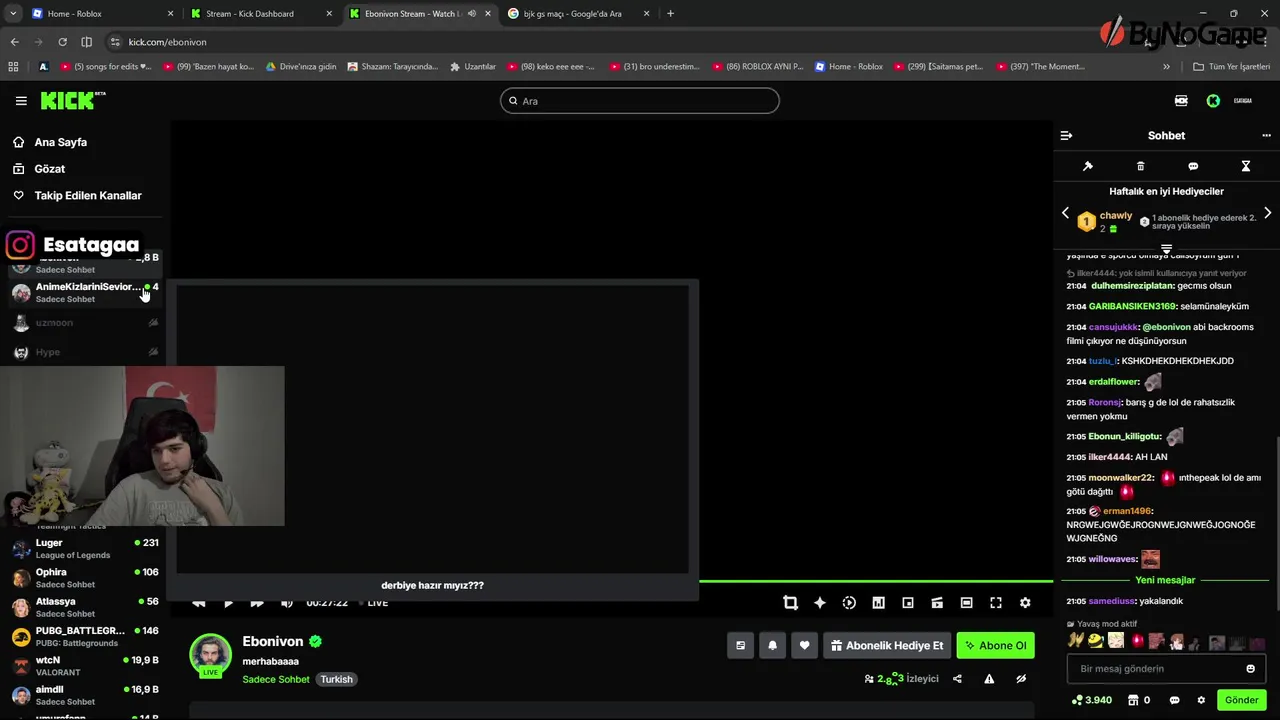
Task: Show previous top gifter with left chevron
Action: tap(1065, 213)
